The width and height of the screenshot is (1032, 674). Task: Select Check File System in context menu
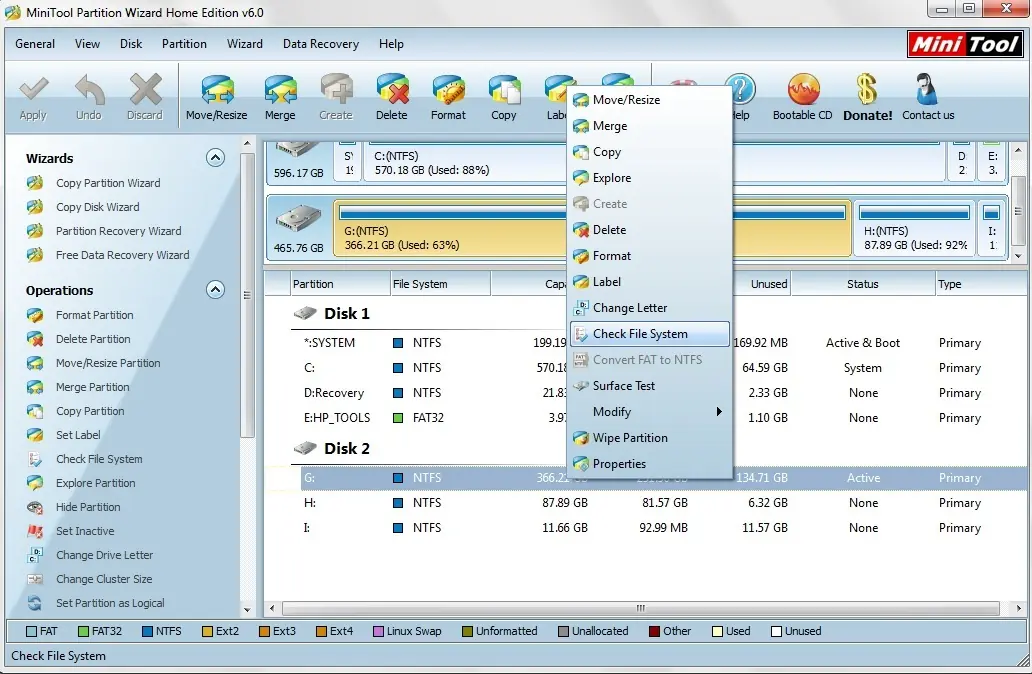(x=650, y=334)
